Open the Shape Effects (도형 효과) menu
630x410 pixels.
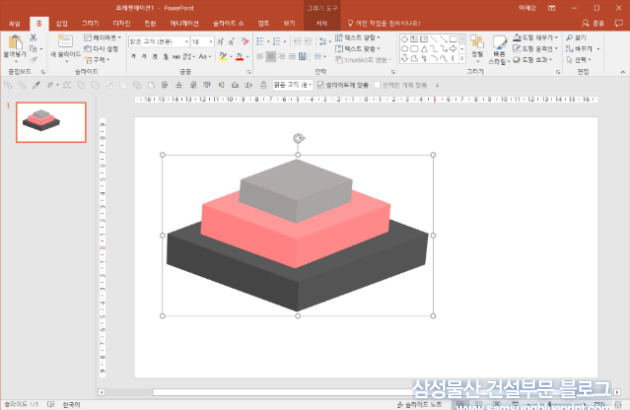(x=533, y=59)
